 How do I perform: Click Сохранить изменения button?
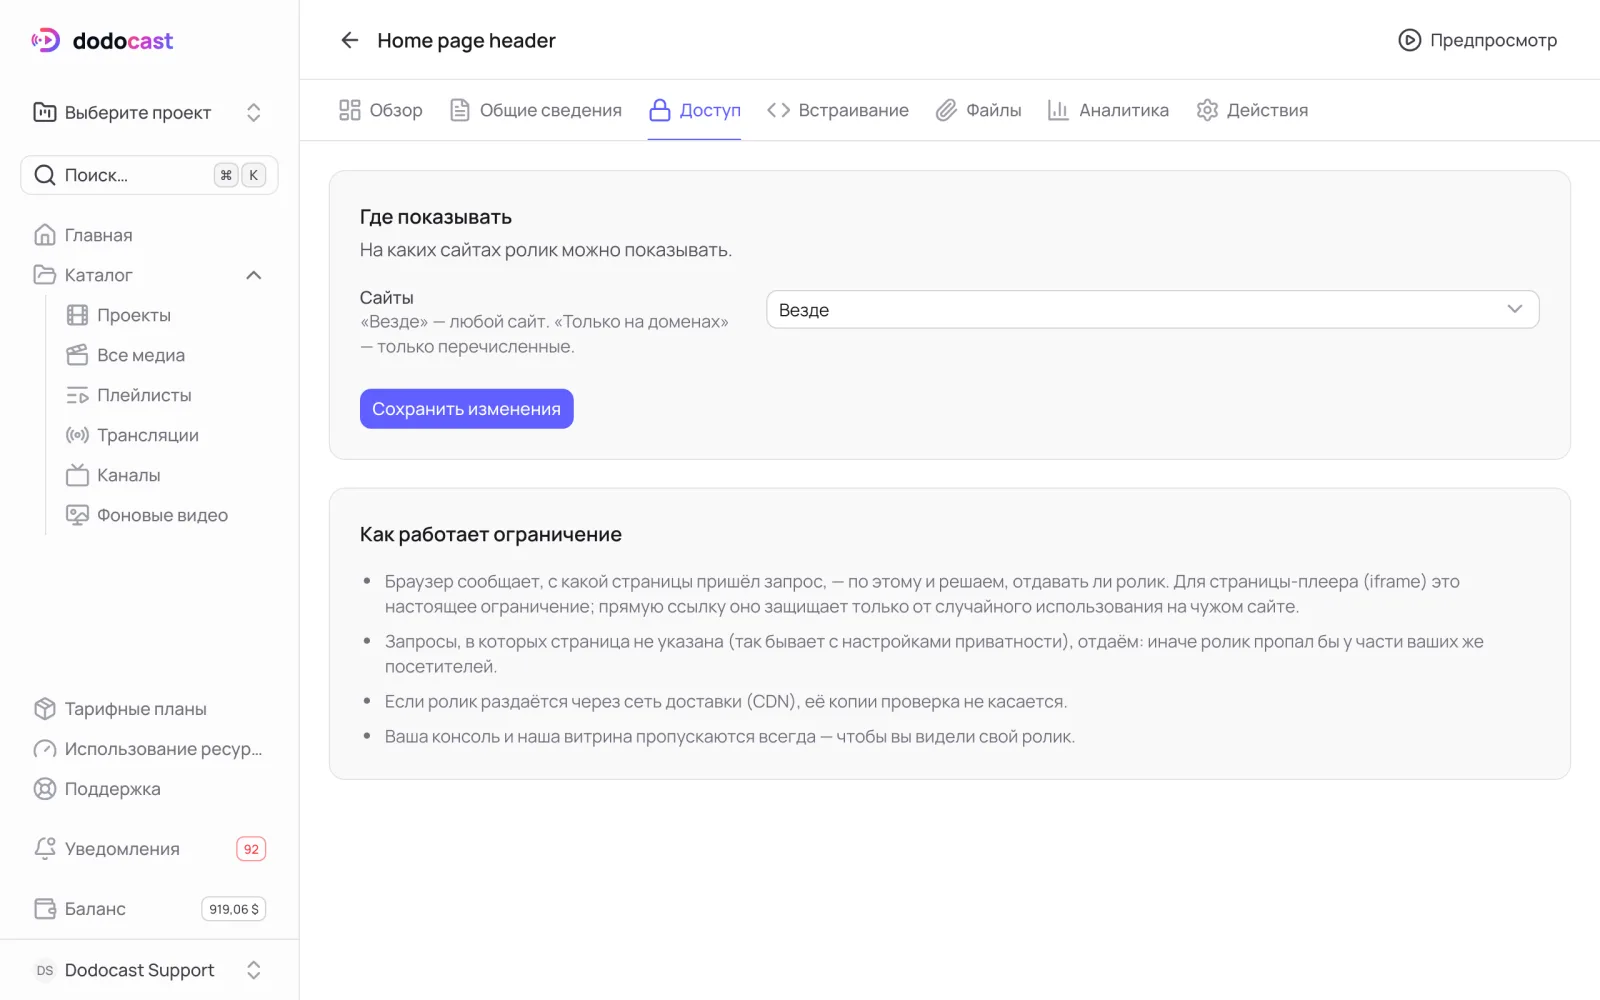[467, 409]
